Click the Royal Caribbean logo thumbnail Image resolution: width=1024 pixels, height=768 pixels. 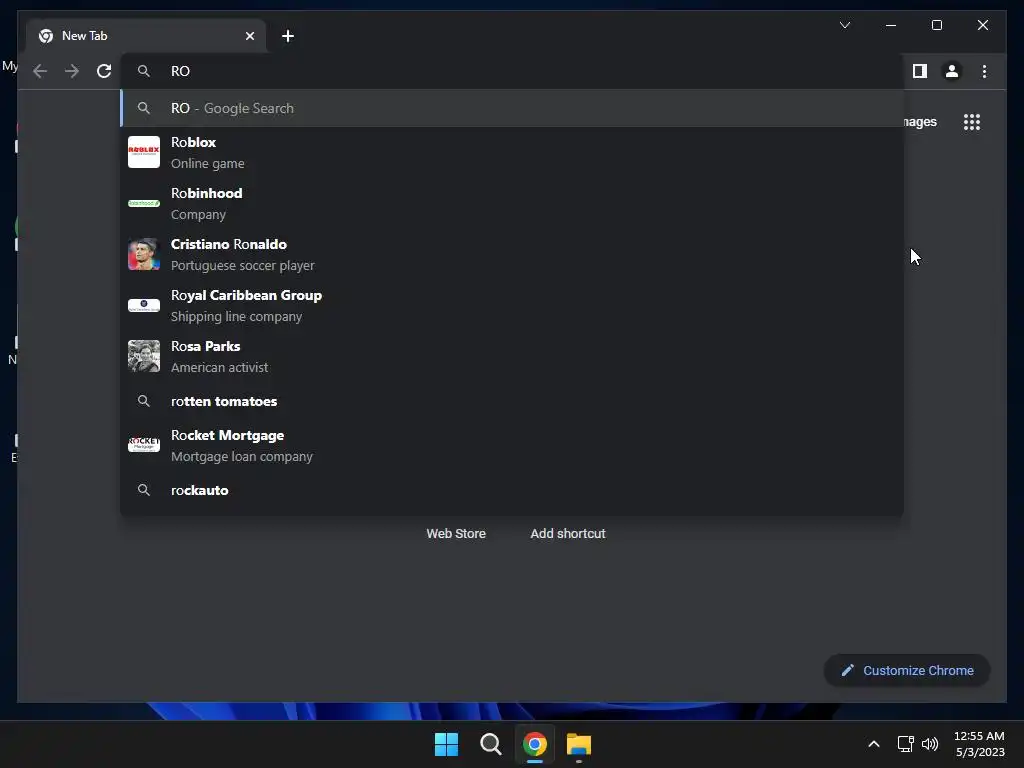point(144,305)
